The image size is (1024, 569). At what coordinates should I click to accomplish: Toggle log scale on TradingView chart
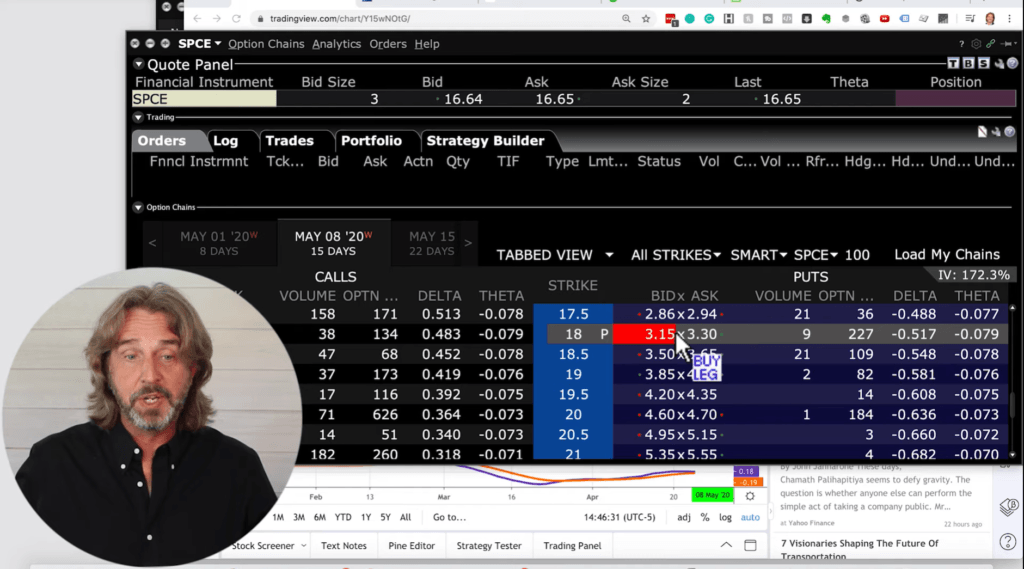coord(726,517)
